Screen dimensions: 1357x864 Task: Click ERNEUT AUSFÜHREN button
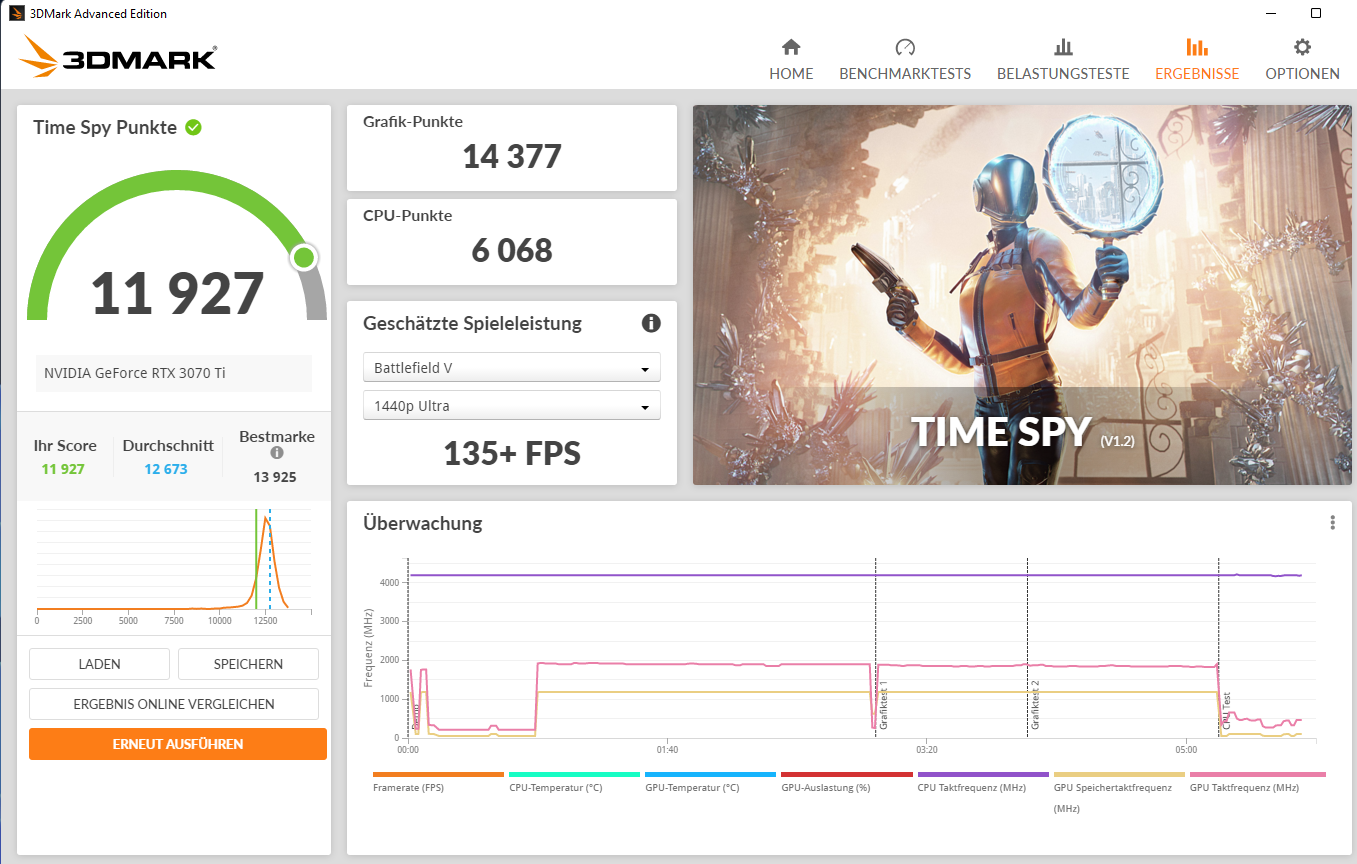[x=178, y=744]
